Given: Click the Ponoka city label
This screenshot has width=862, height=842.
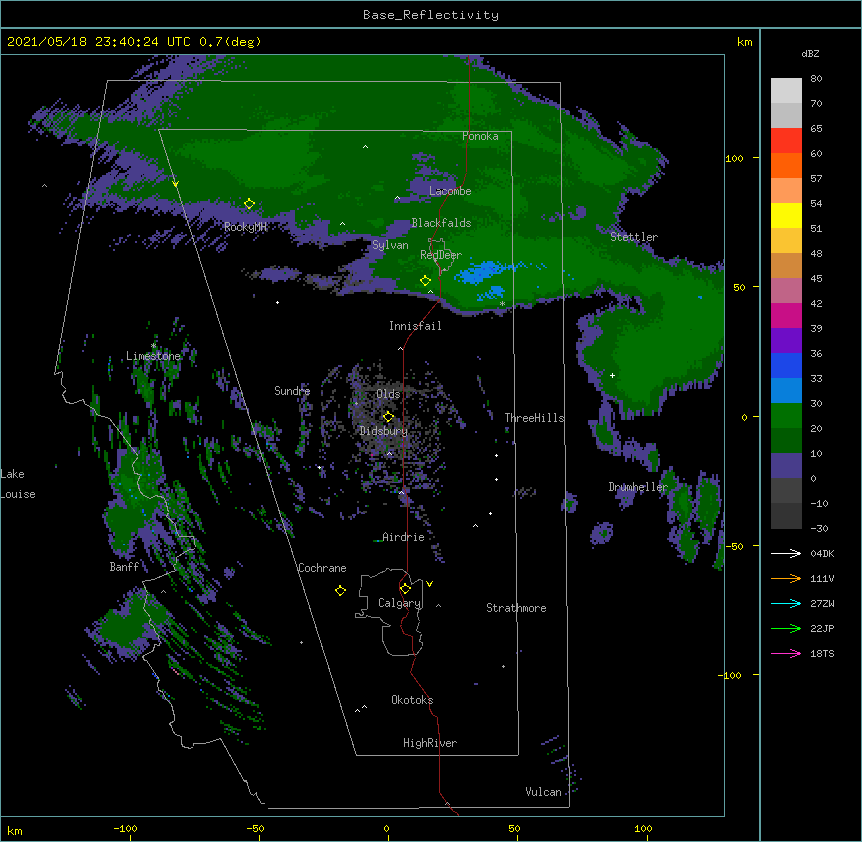Looking at the screenshot, I should click(x=480, y=136).
